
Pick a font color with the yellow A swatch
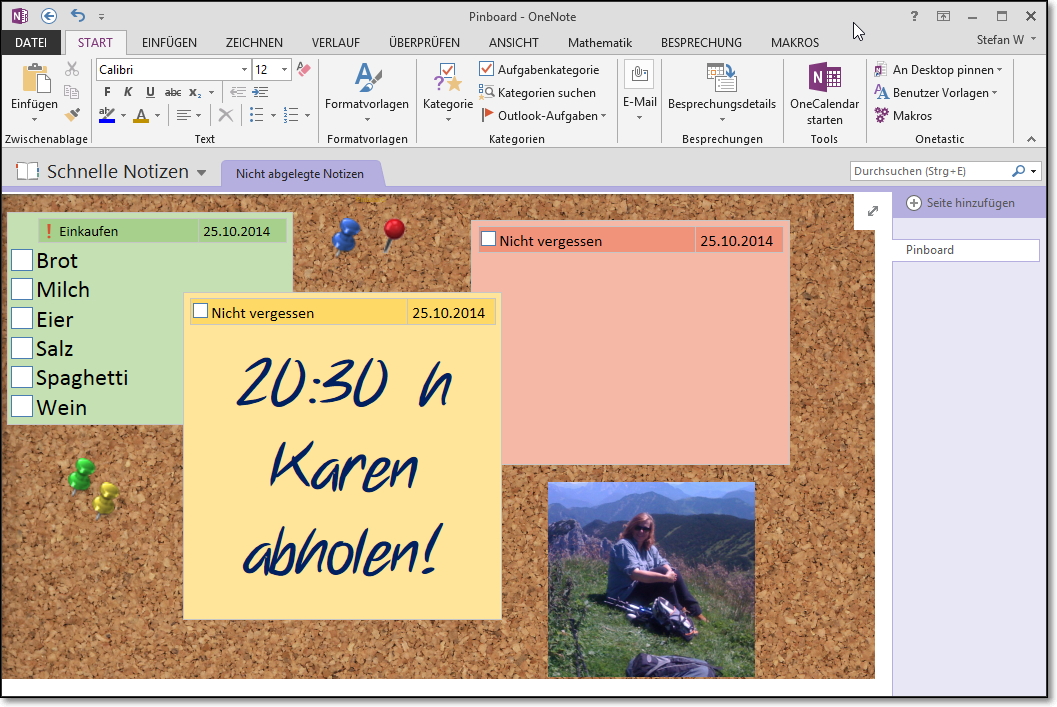coord(143,115)
